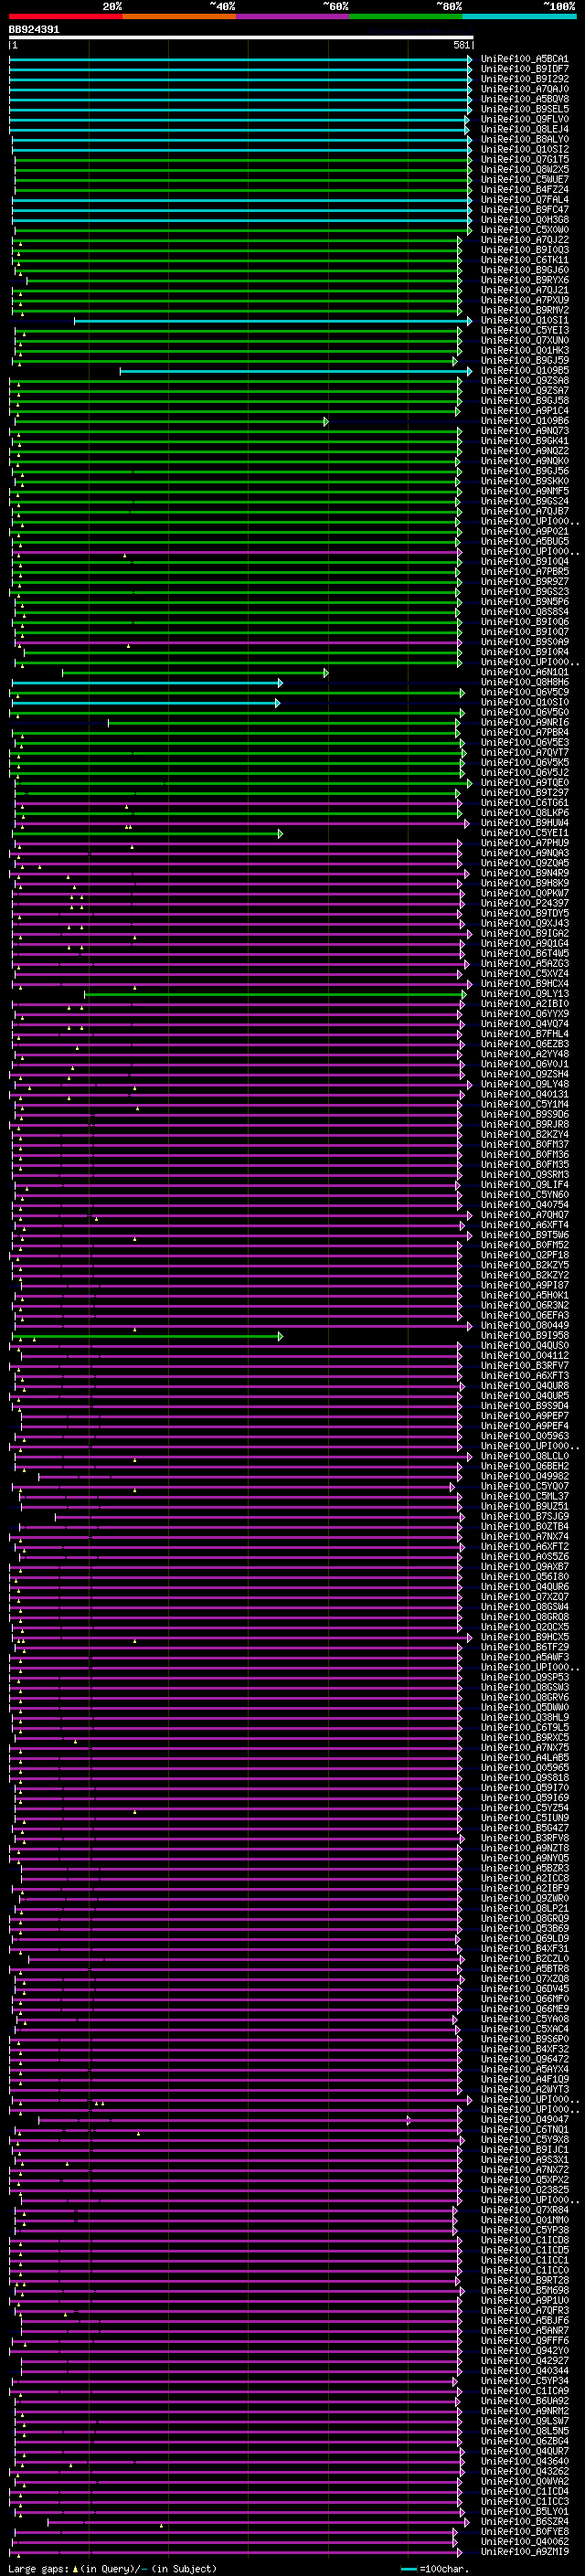This screenshot has height=2576, width=585.
Task: Click hit label UniRef100_Q43262
Action: coord(525,2471)
